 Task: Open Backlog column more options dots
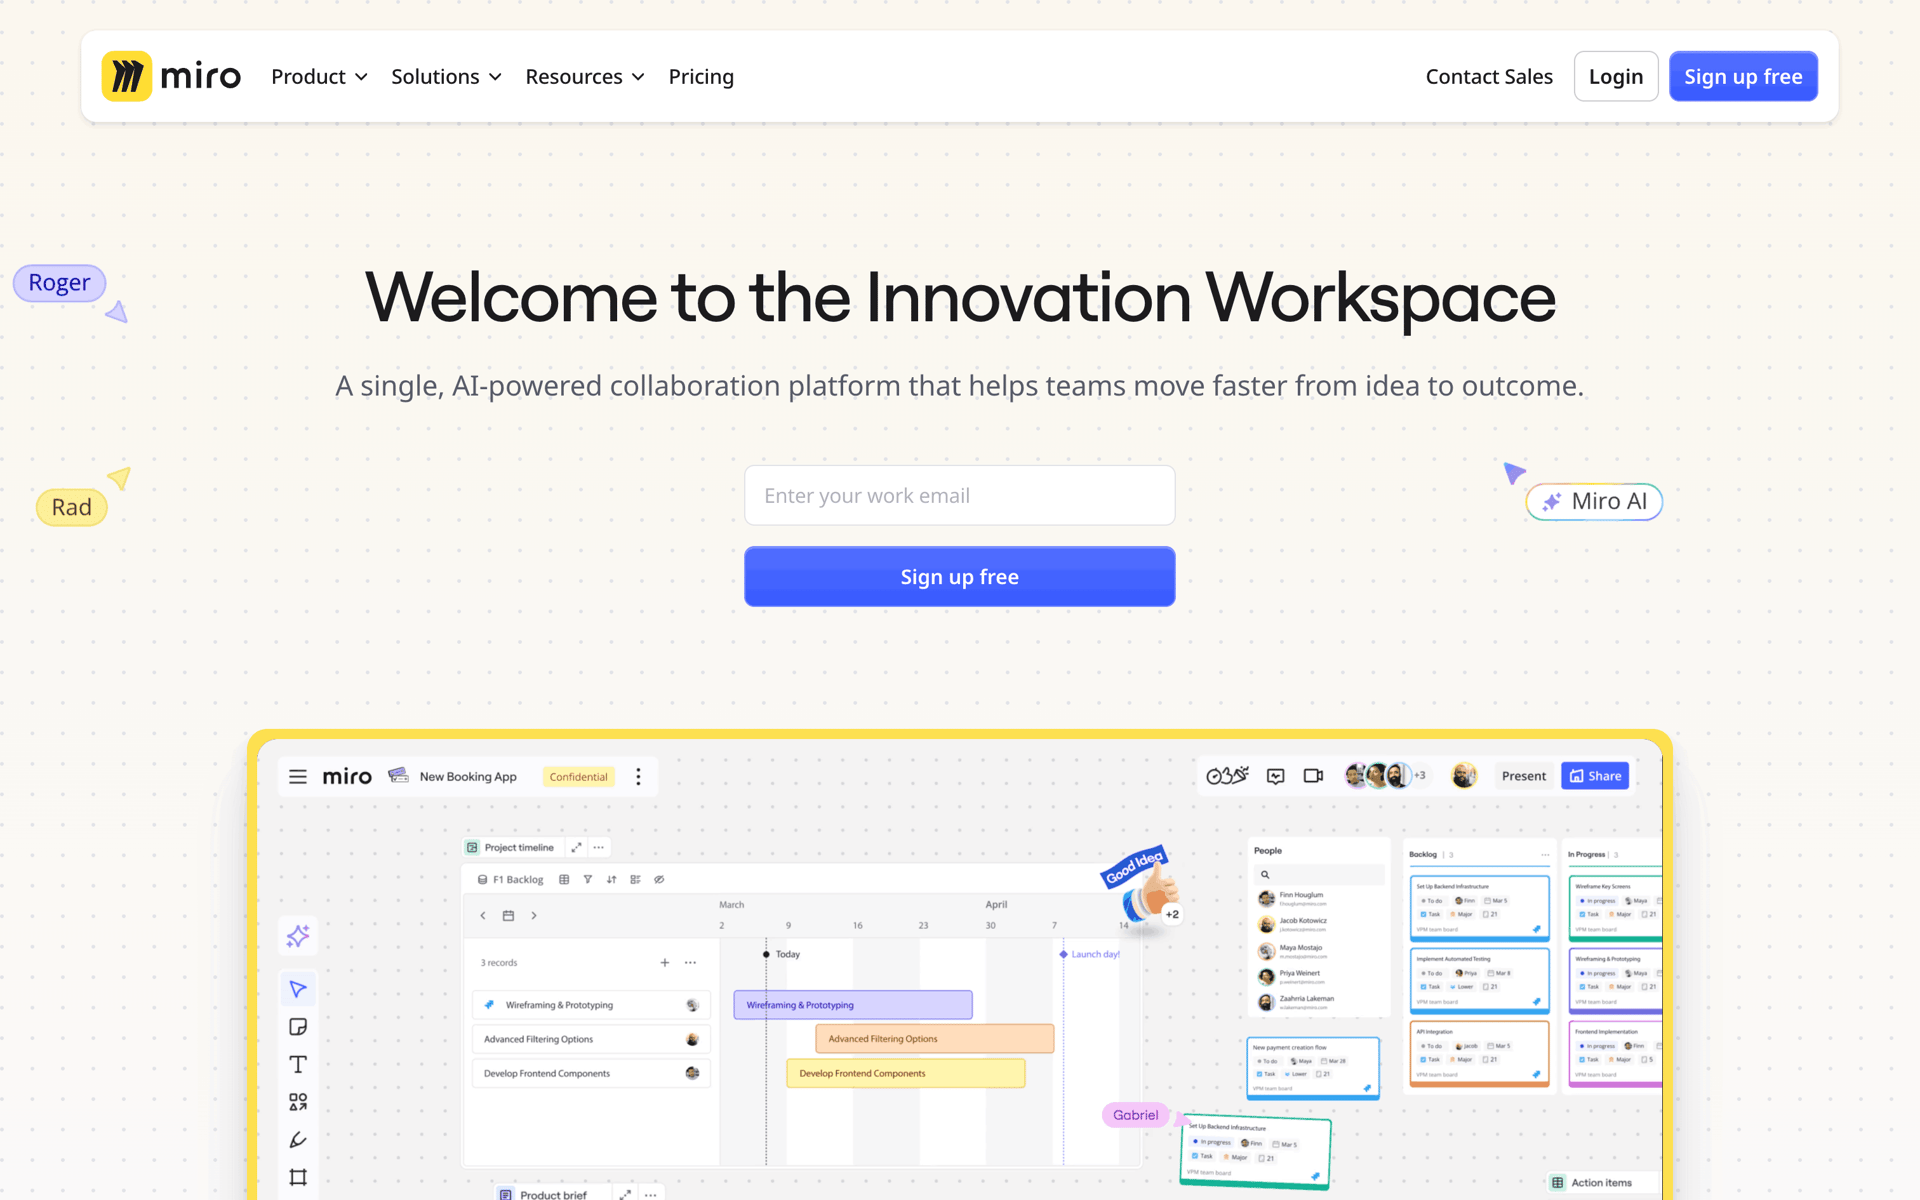[x=1545, y=854]
